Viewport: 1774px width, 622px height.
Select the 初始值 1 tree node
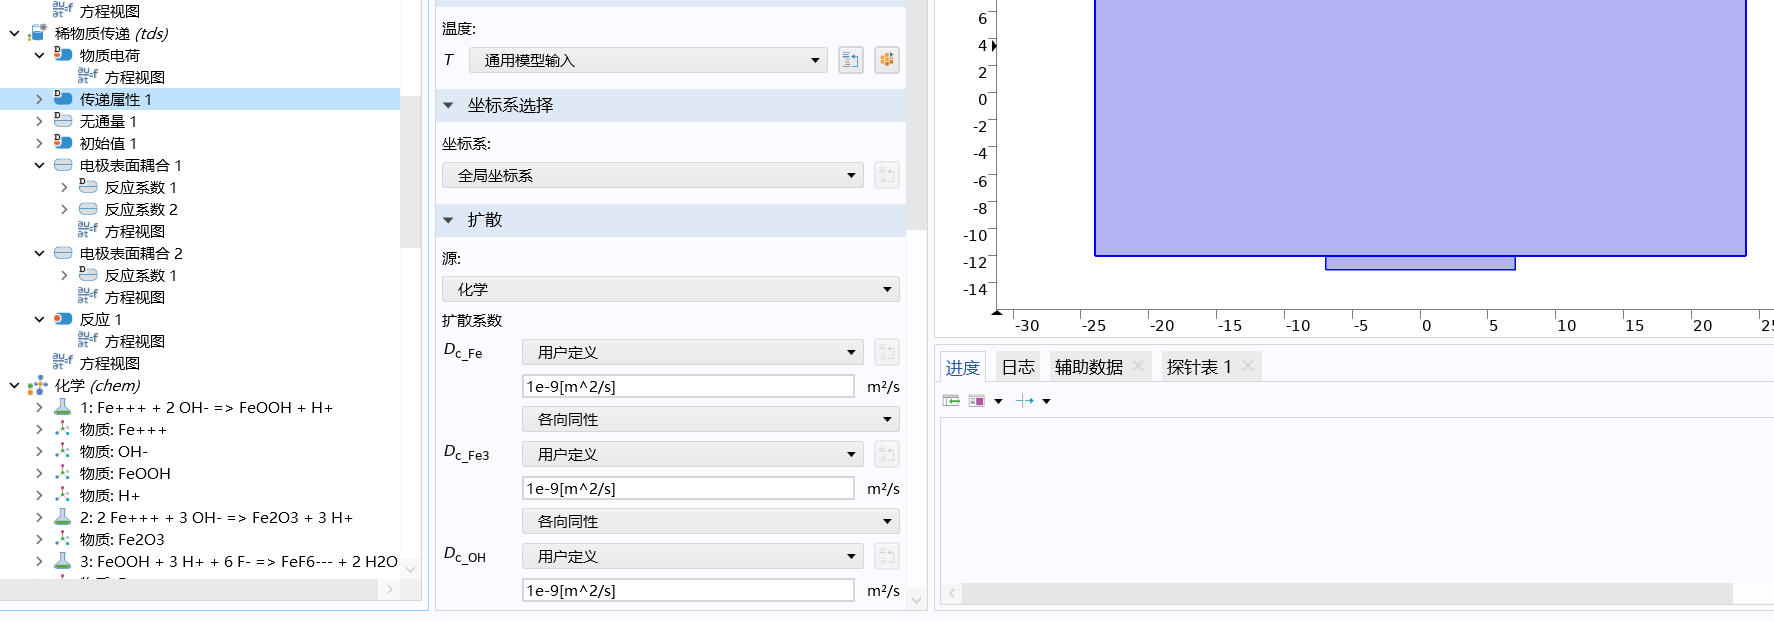(108, 143)
